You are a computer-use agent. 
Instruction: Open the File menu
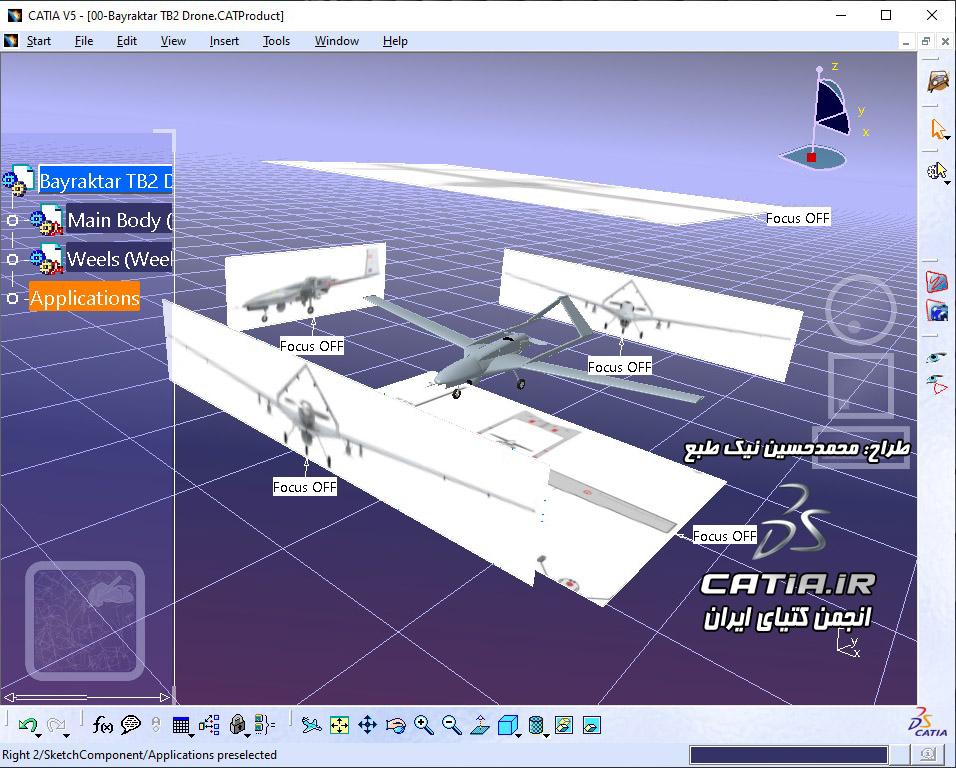pyautogui.click(x=84, y=41)
